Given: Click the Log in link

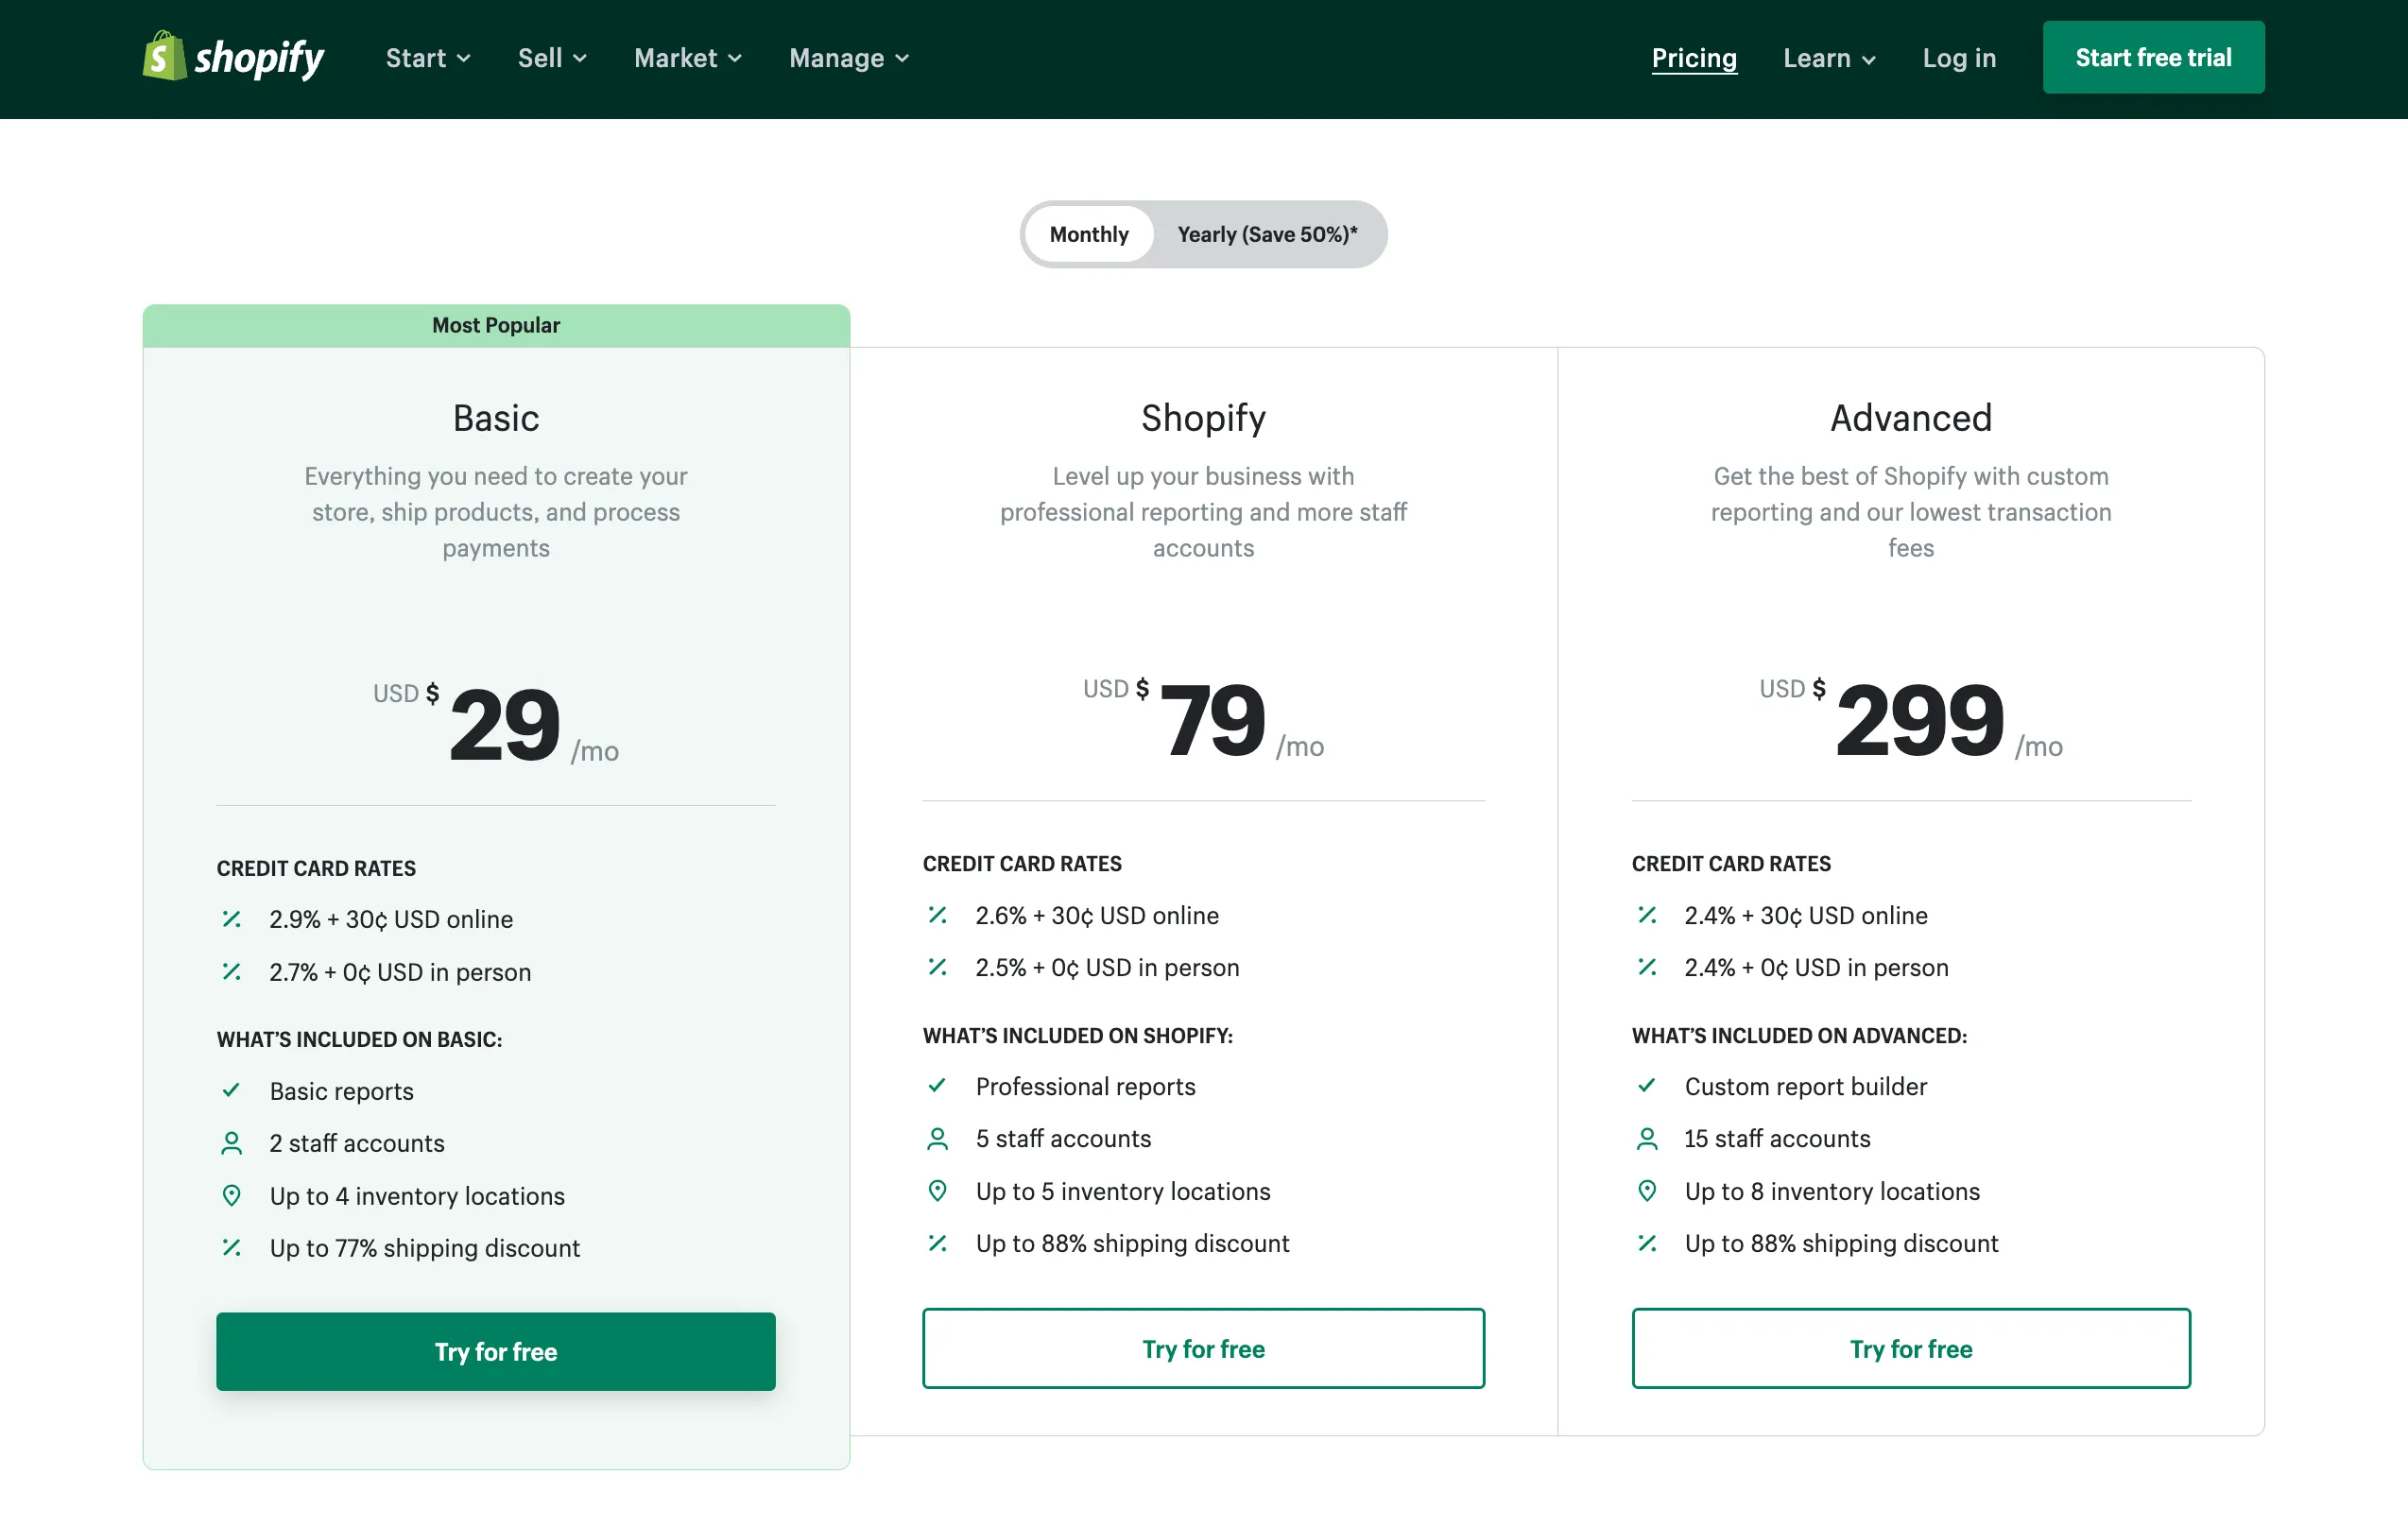Looking at the screenshot, I should (x=1958, y=58).
